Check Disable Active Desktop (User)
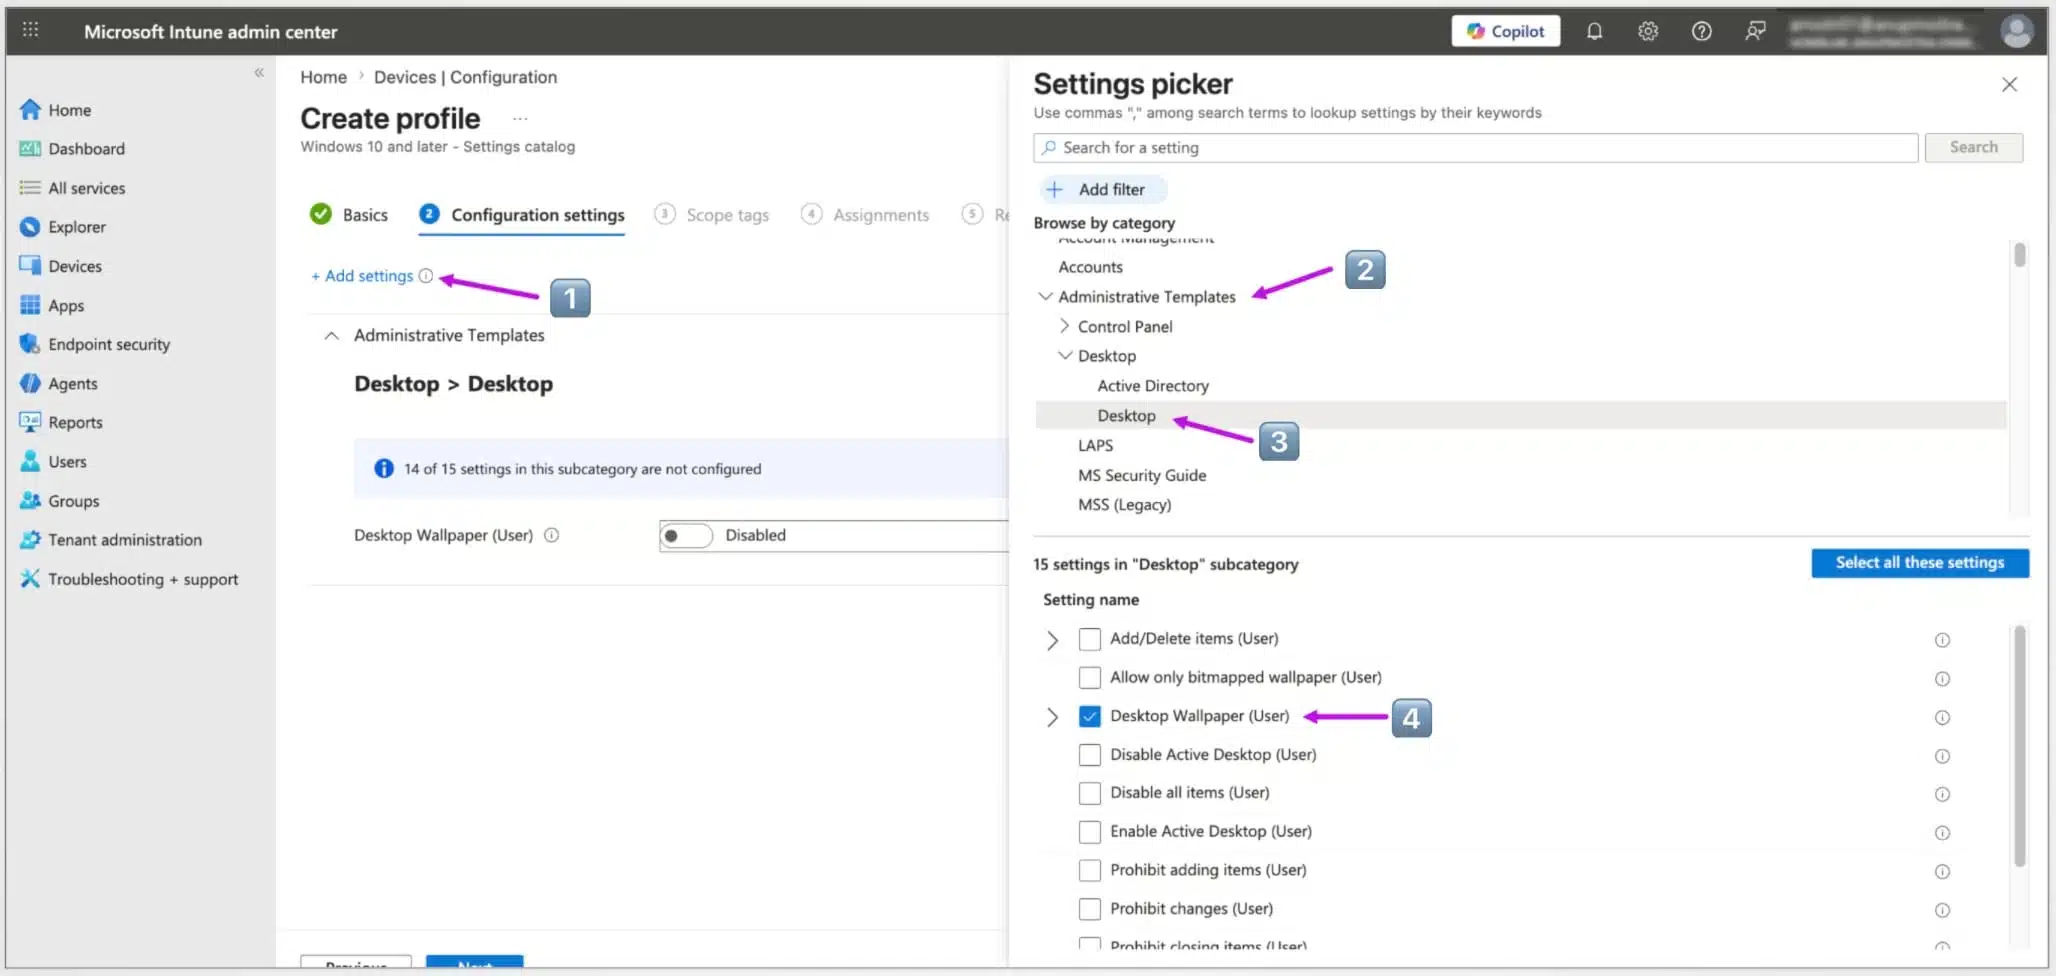 coord(1090,755)
